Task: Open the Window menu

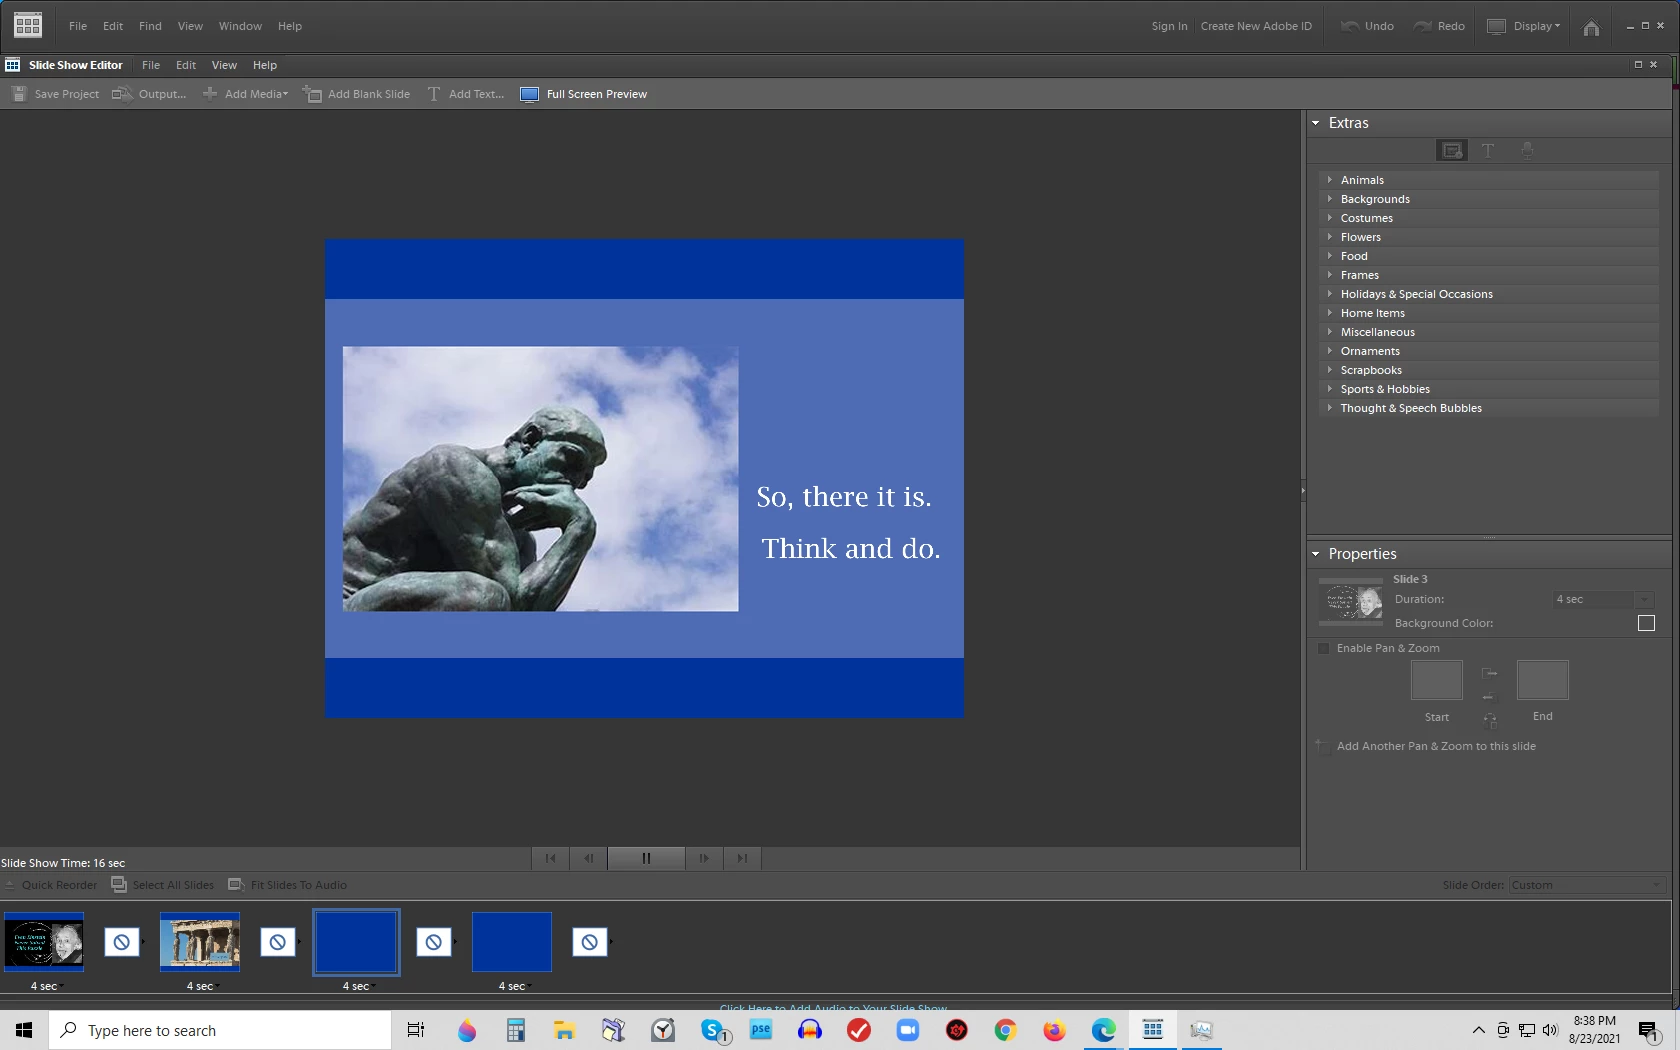Action: [240, 26]
